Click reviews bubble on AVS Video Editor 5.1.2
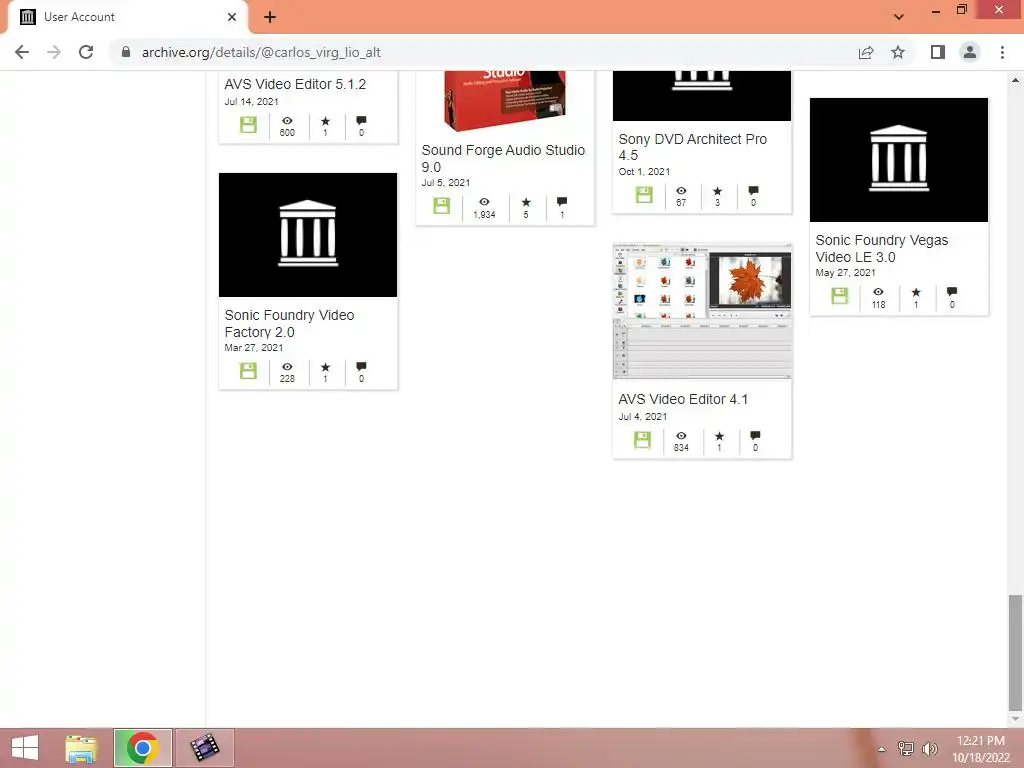1024x768 pixels. pyautogui.click(x=361, y=121)
